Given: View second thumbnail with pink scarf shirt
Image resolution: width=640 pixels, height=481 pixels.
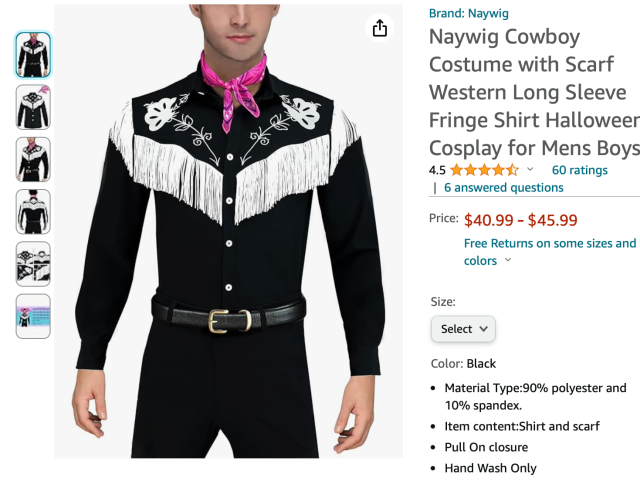Looking at the screenshot, I should [x=33, y=107].
